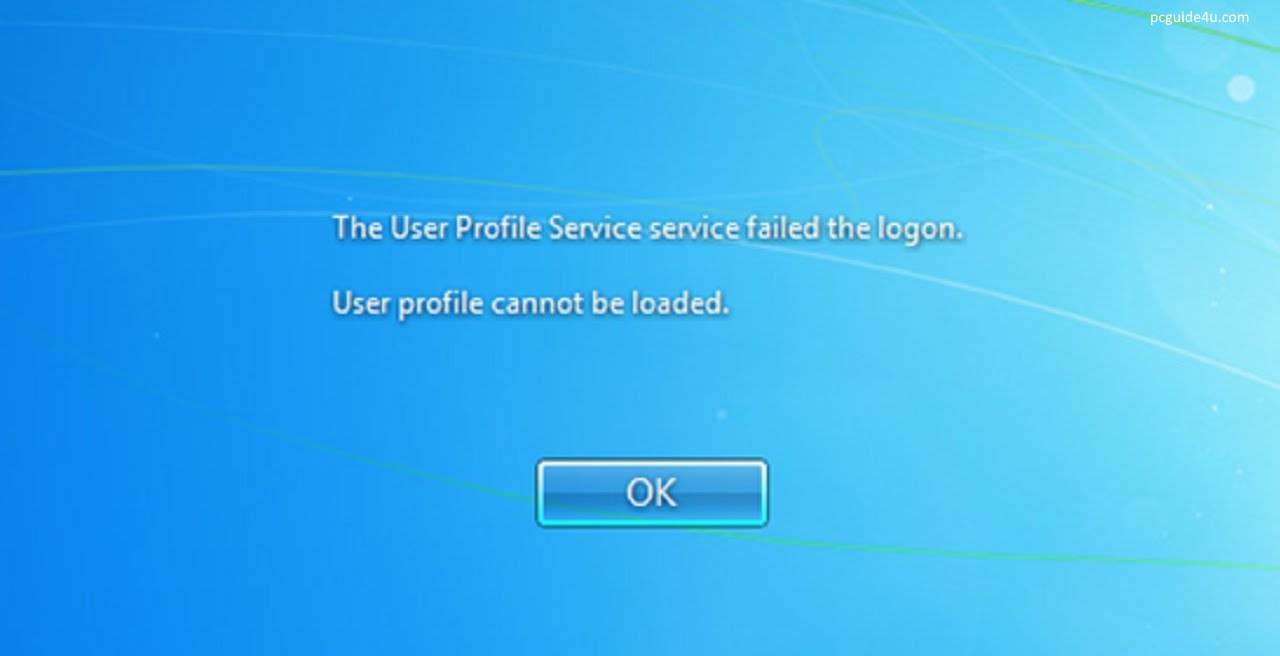Click the word "User" in the first line
The height and width of the screenshot is (656, 1280).
pos(418,228)
